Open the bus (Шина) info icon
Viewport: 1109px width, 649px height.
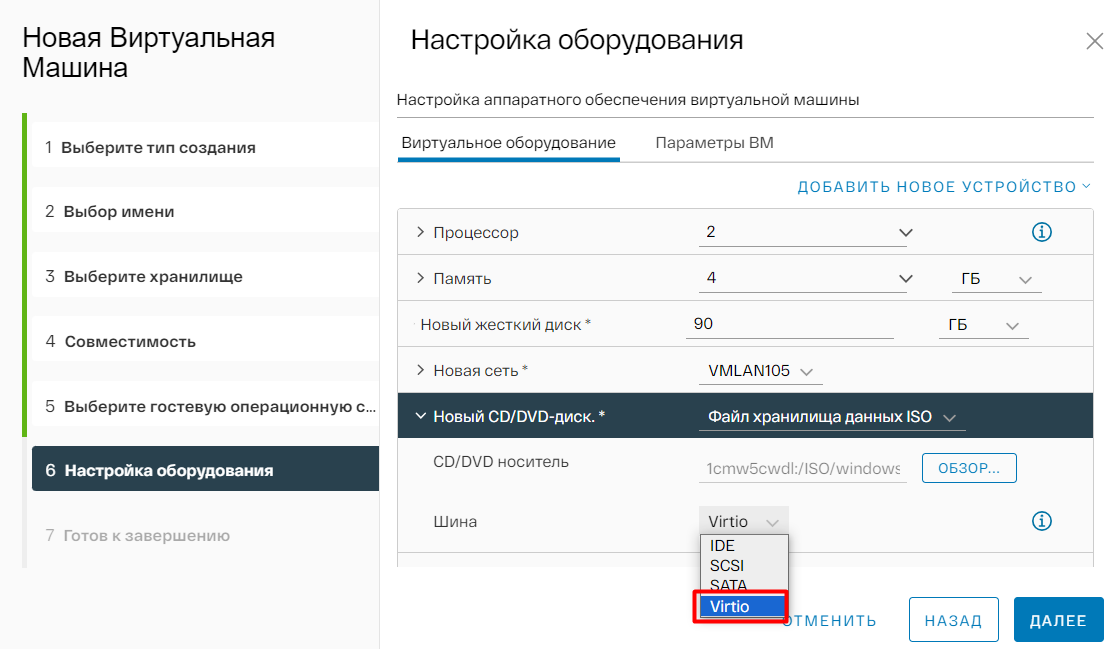(1041, 521)
